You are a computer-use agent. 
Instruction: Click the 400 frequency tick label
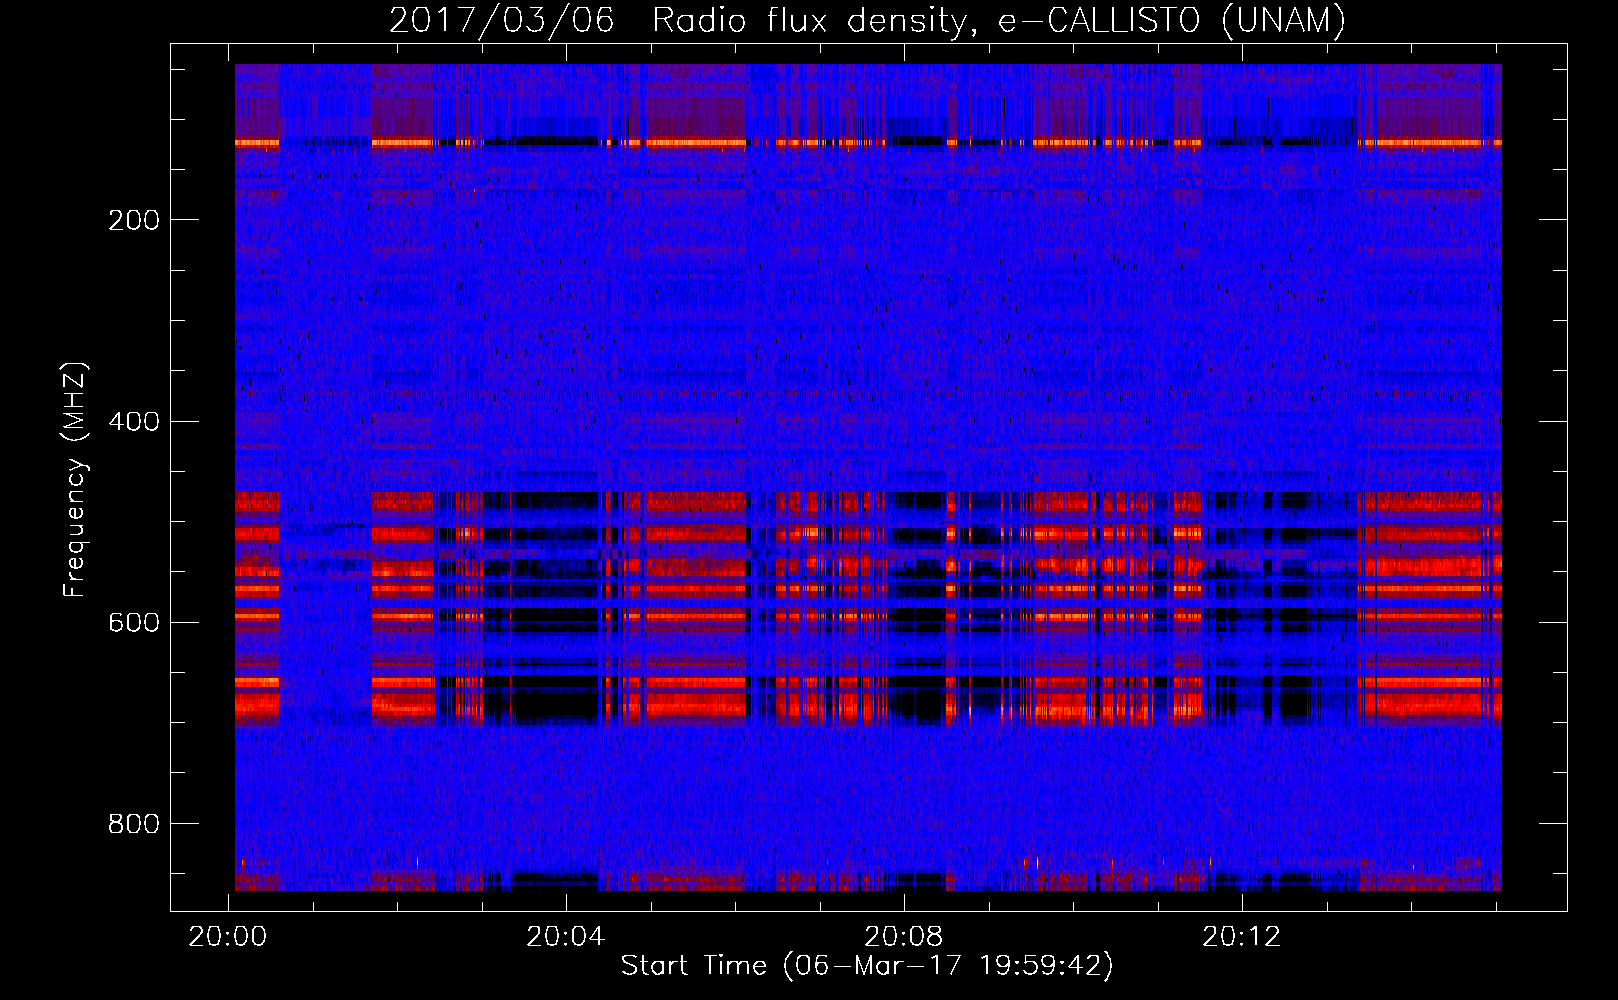134,421
